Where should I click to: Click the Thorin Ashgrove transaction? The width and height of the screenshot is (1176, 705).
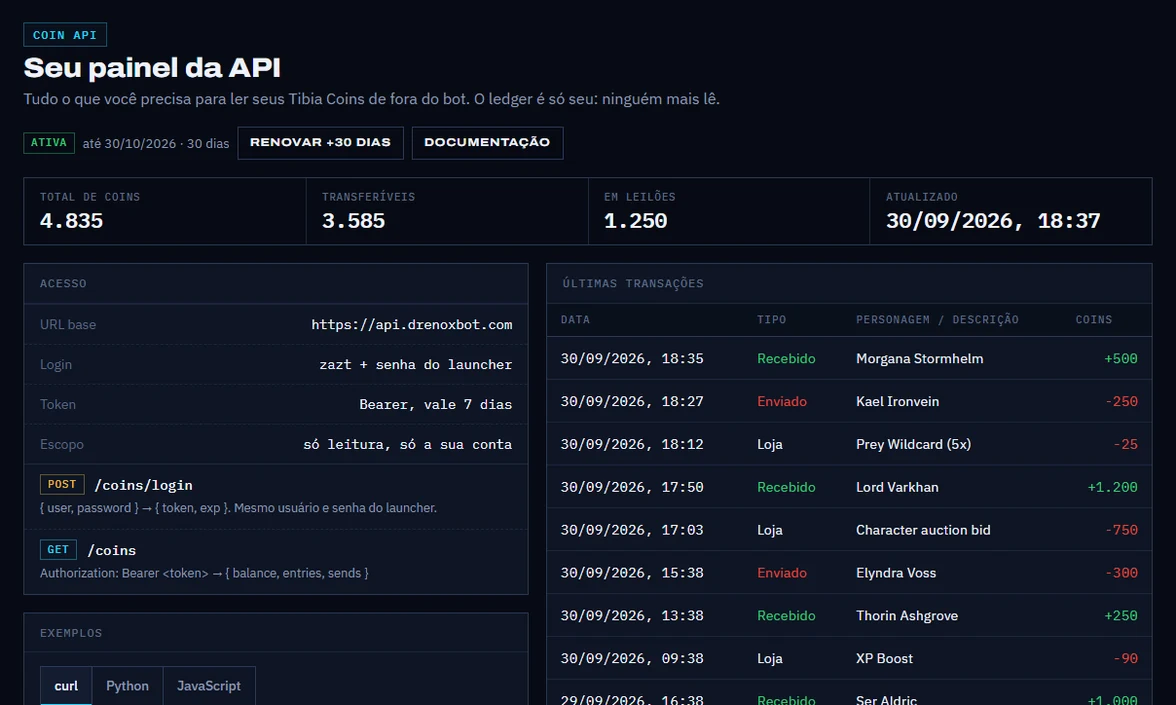click(x=849, y=615)
